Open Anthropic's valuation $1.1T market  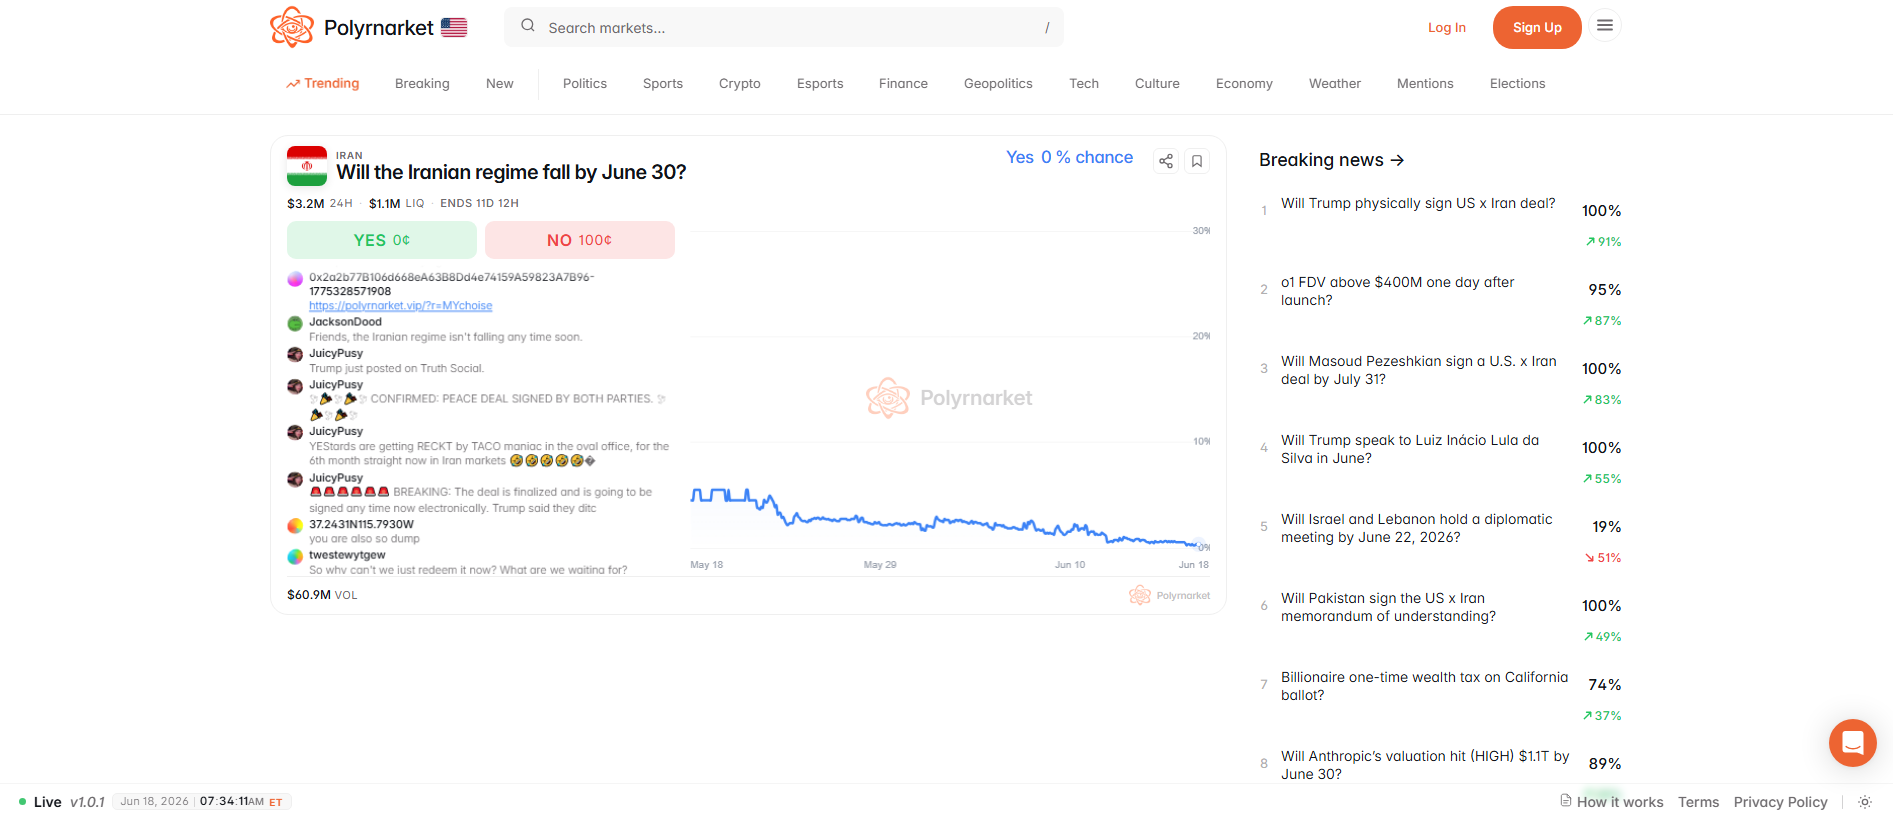point(1425,765)
